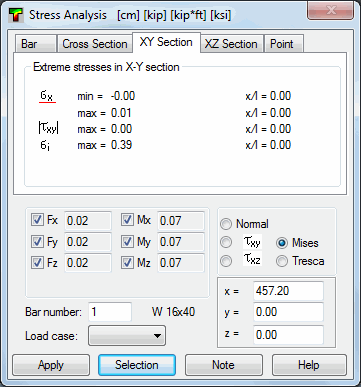Open the Load case dropdown
Image resolution: width=361 pixels, height=387 pixels.
pyautogui.click(x=127, y=336)
